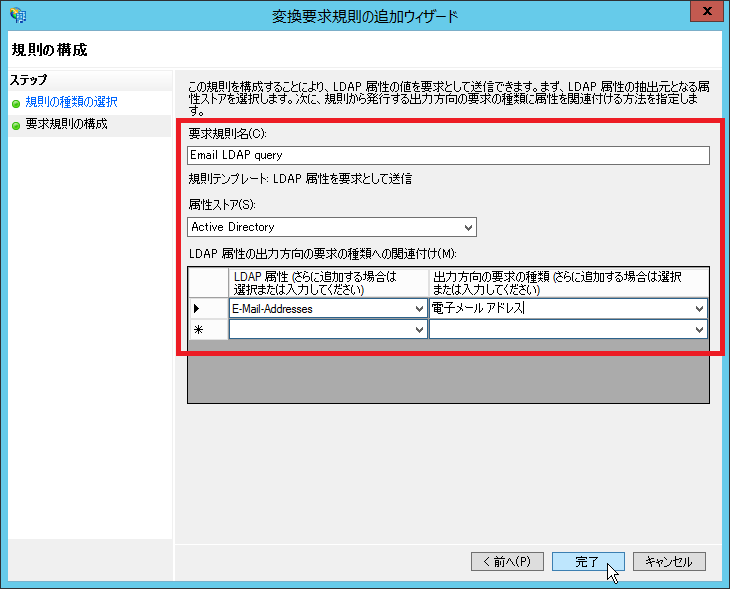Expand the E-Mail-Addresses LDAP attribute dropdown arrow
The height and width of the screenshot is (589, 730).
click(x=419, y=309)
